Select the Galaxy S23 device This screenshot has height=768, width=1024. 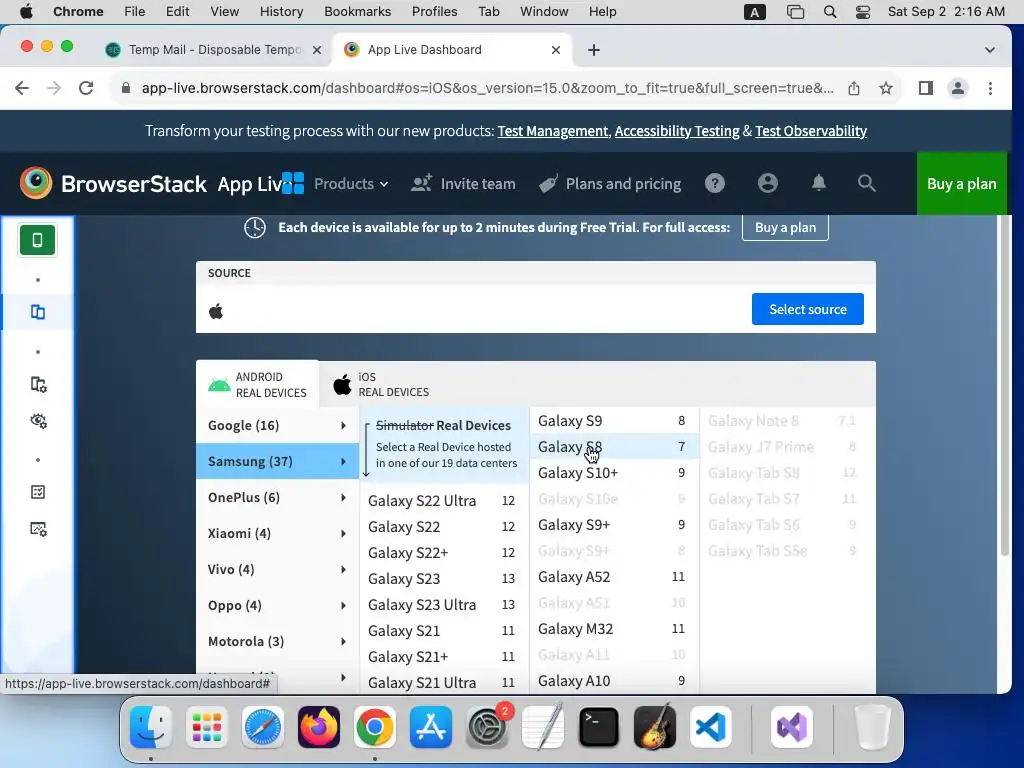[x=443, y=579]
